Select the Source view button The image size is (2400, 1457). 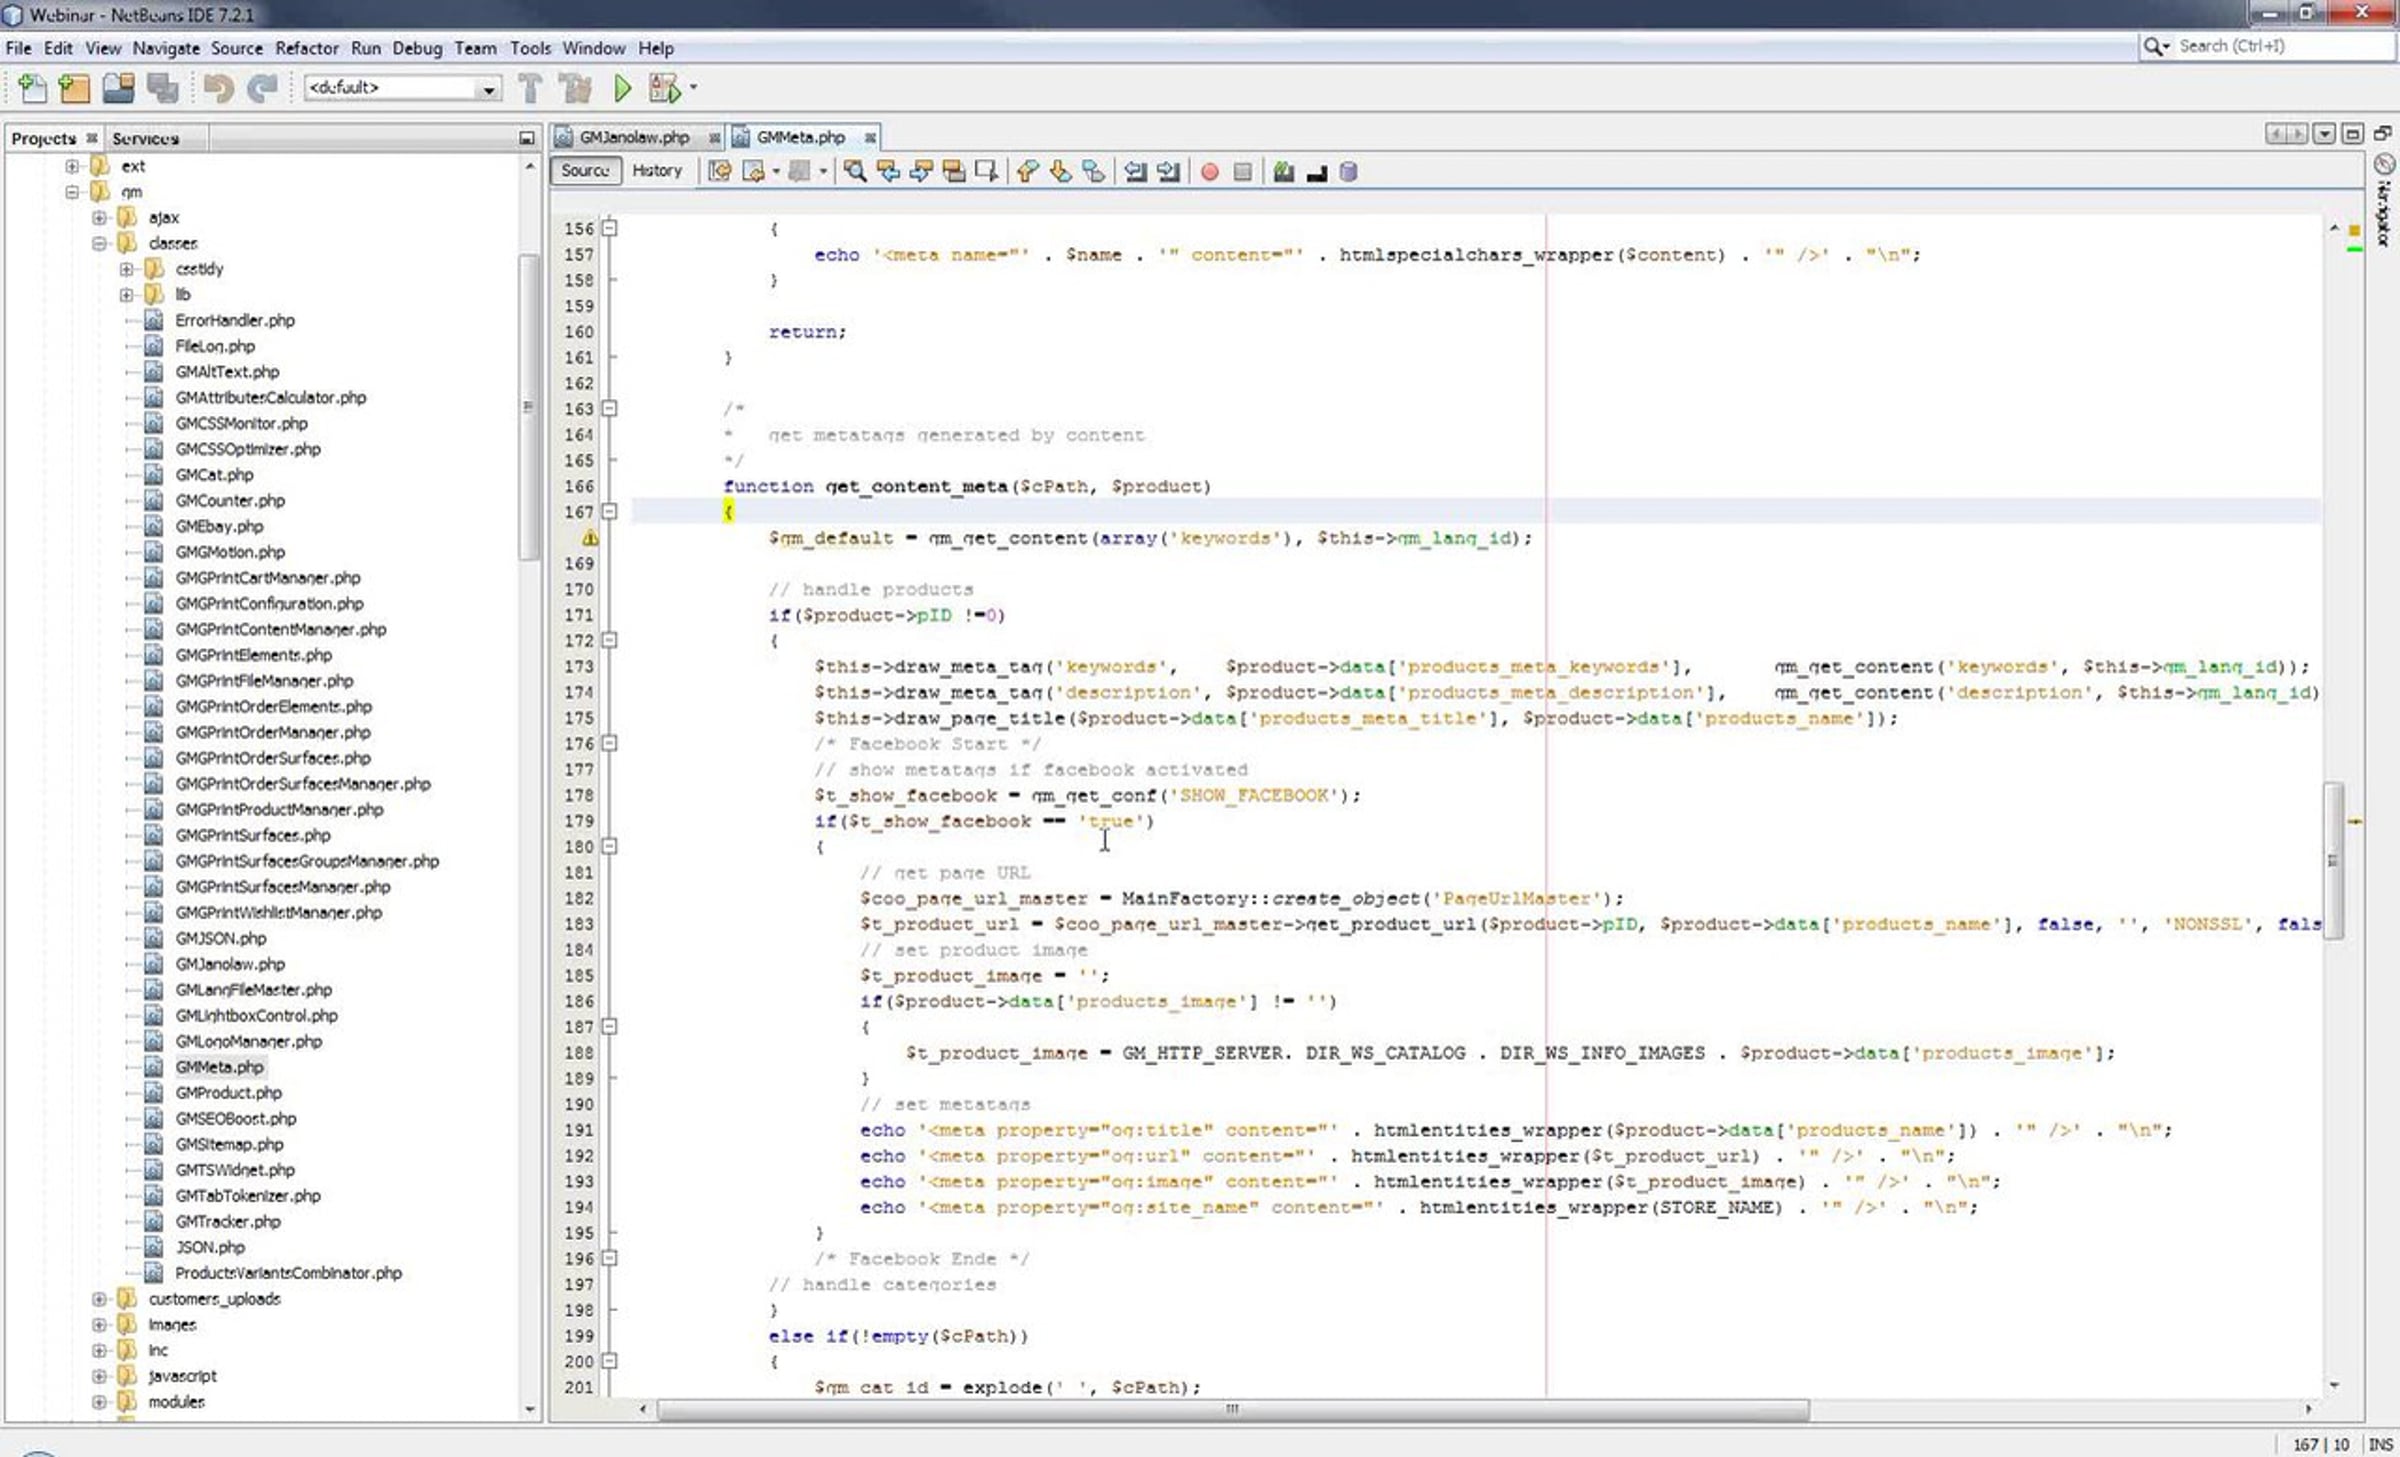tap(585, 171)
